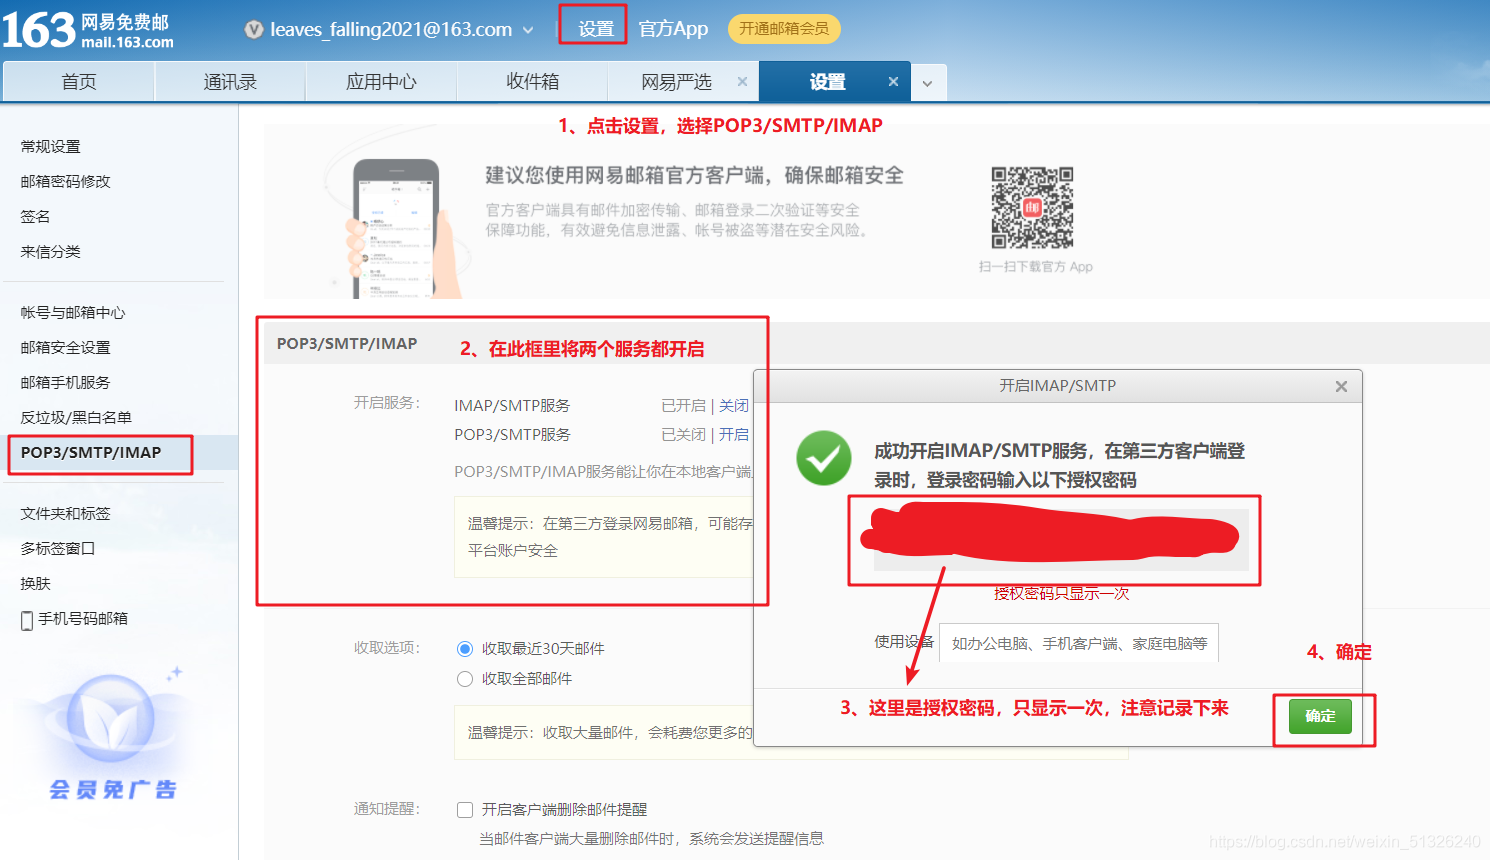Click the QR code for the official App
This screenshot has height=860, width=1490.
pyautogui.click(x=1032, y=208)
